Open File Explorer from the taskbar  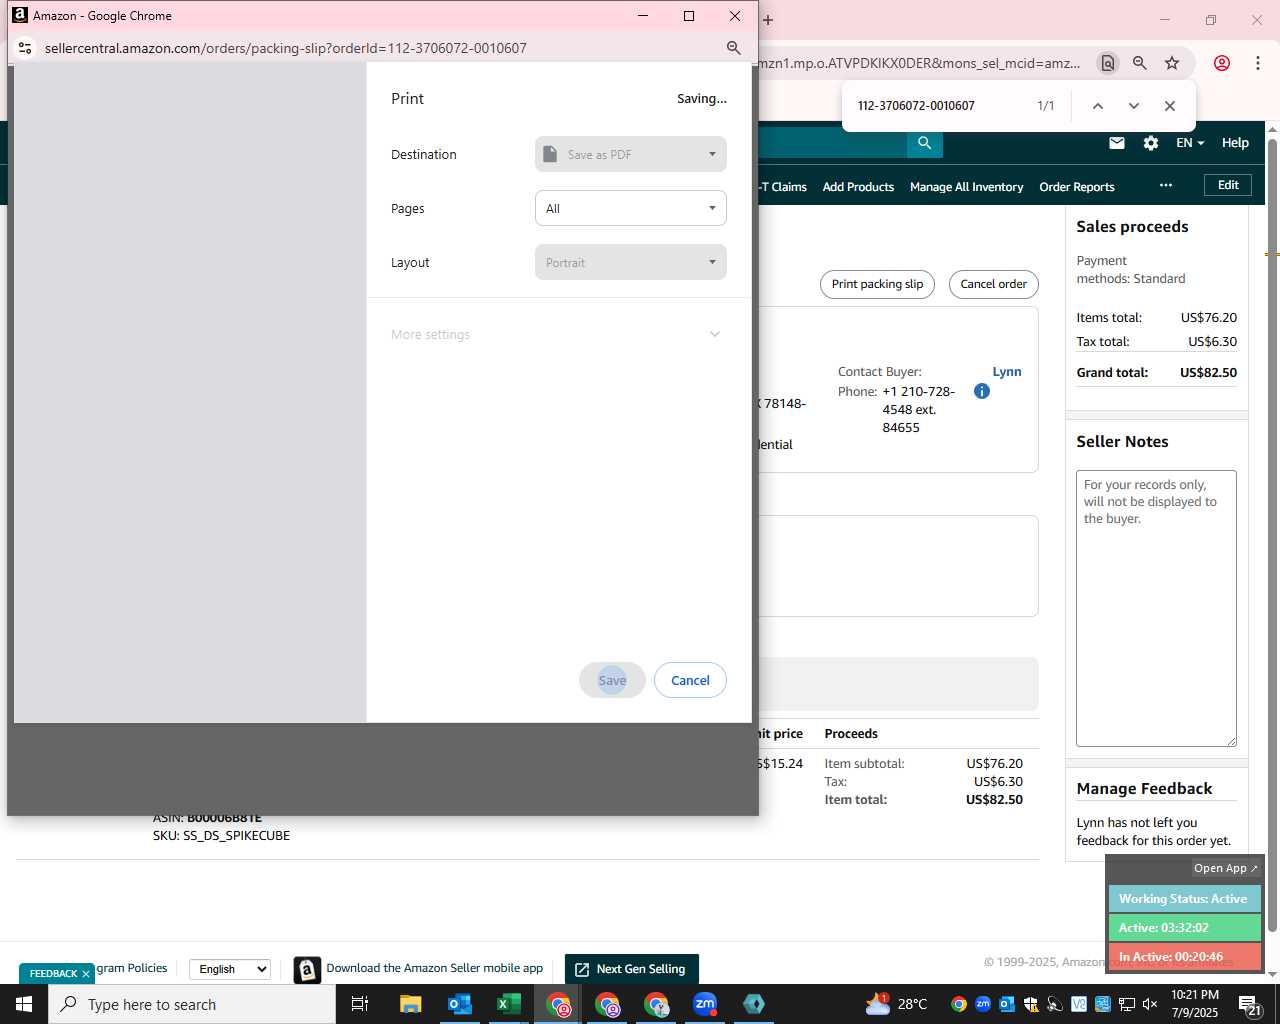410,1004
